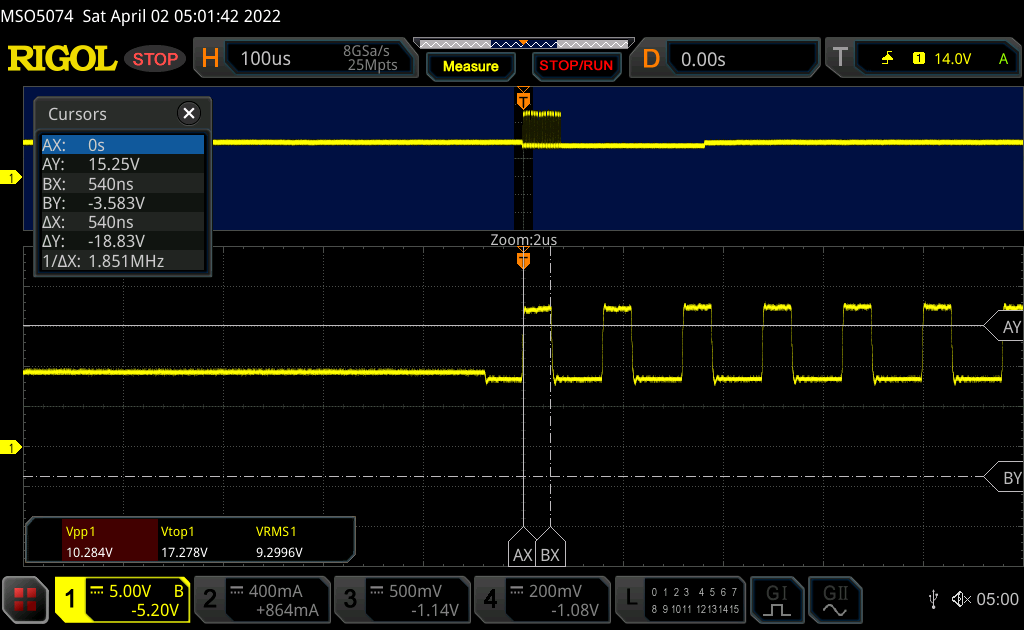Open the GII sine wave generator

pos(835,599)
